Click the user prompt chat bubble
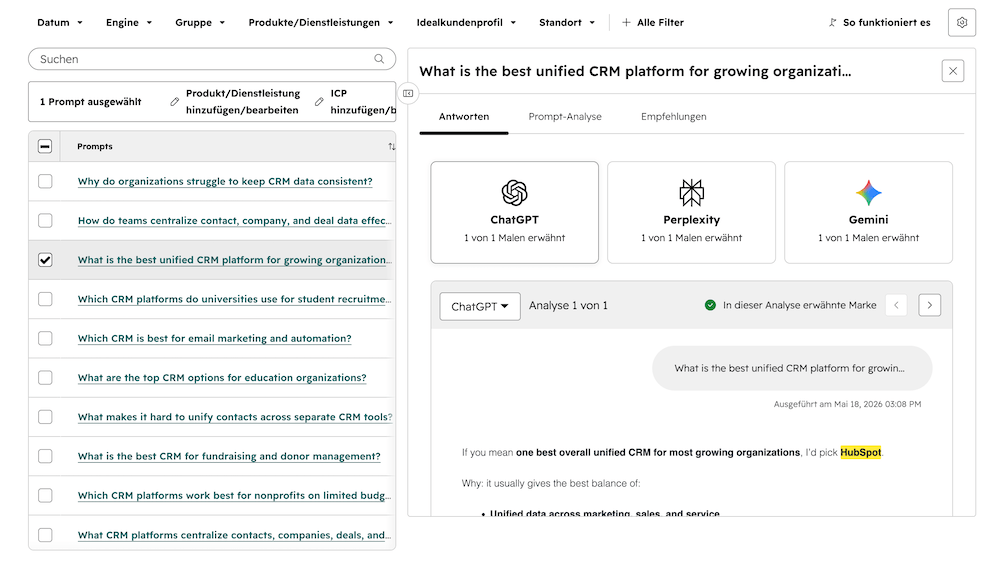Screen dimensions: 1000x568 click(x=791, y=368)
